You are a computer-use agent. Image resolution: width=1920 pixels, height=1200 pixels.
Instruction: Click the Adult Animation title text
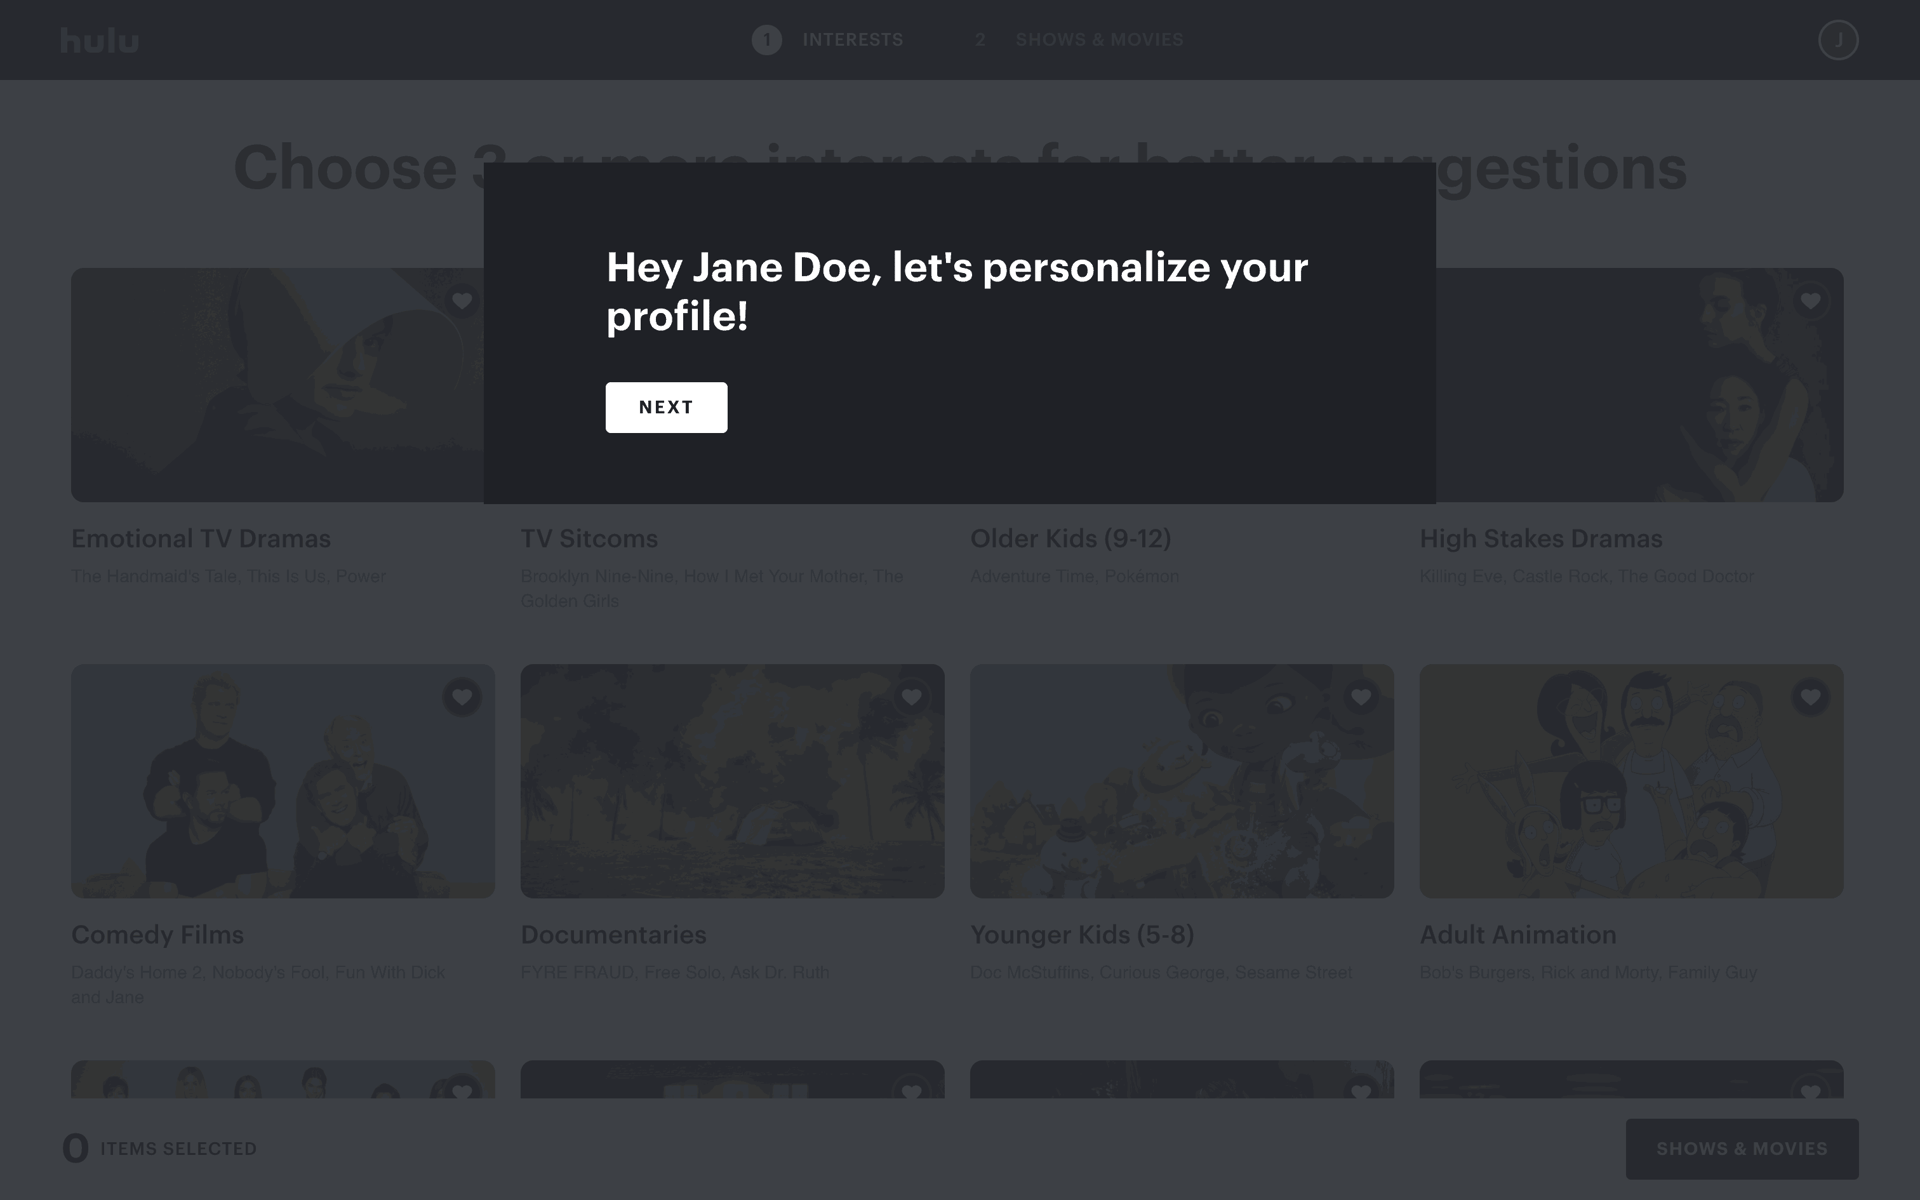click(x=1518, y=935)
